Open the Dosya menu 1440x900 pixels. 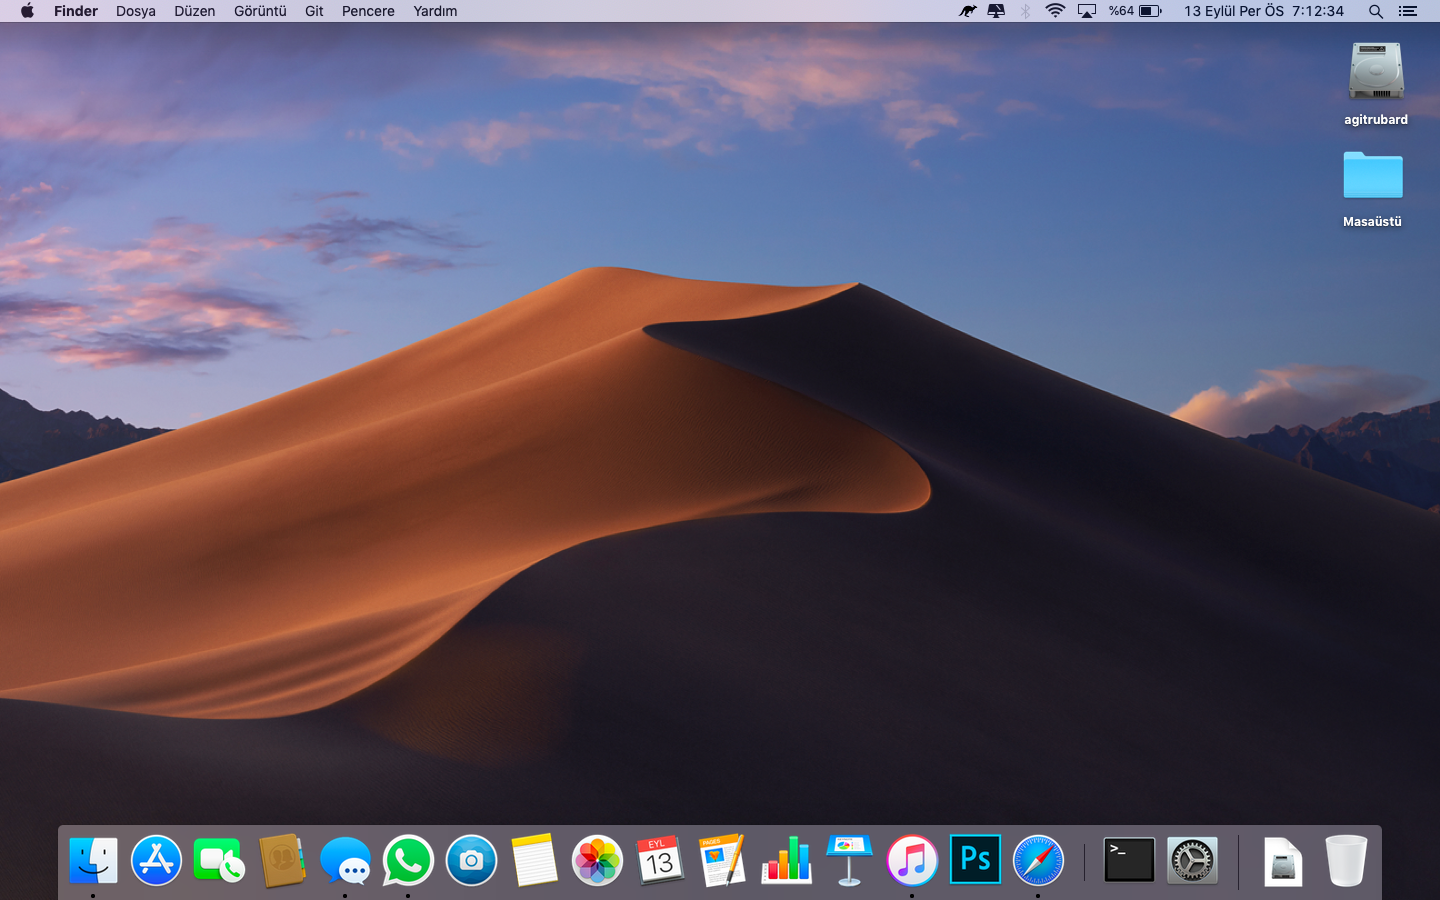136,11
